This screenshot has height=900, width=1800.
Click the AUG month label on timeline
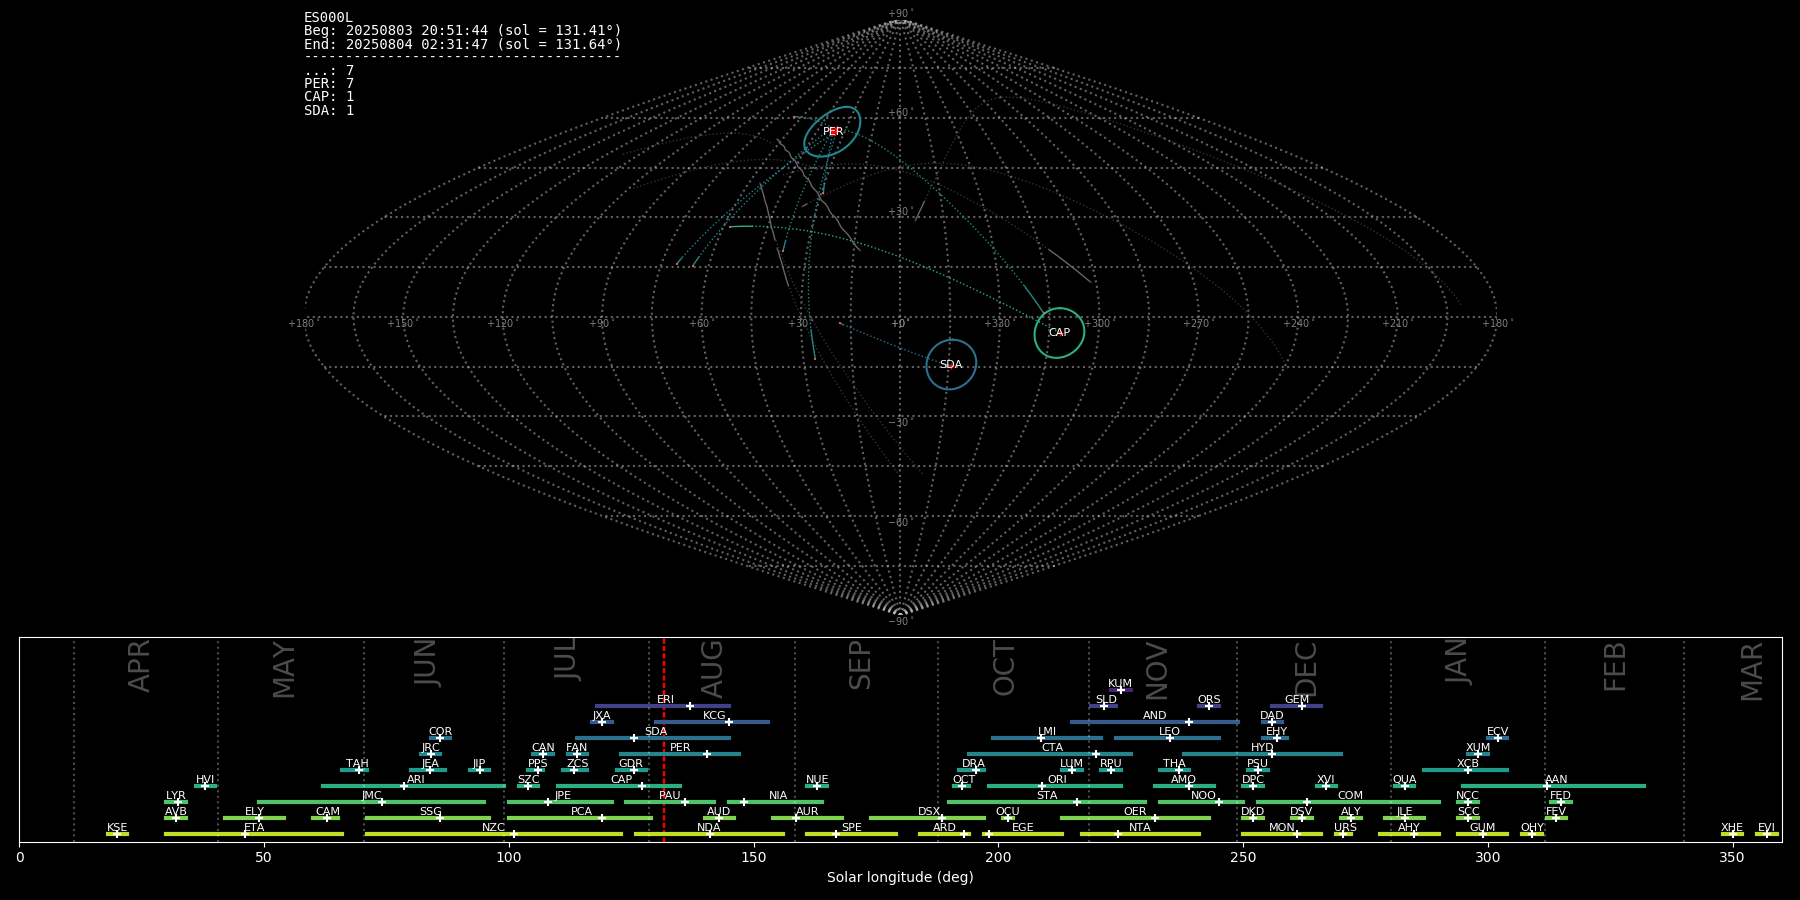[712, 669]
